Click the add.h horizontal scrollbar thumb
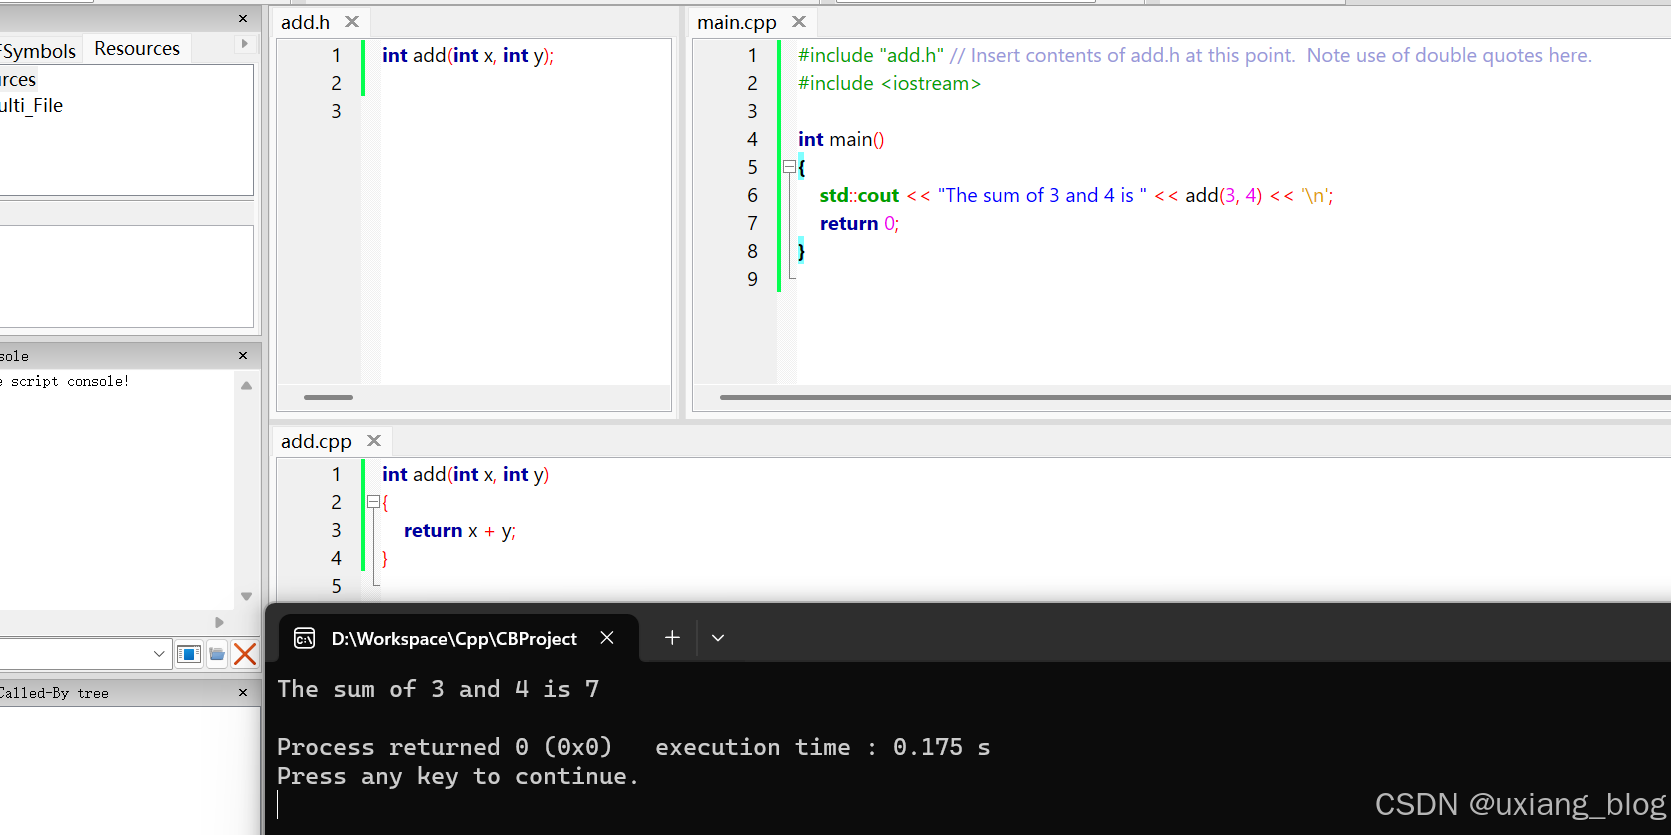1671x835 pixels. coord(328,397)
